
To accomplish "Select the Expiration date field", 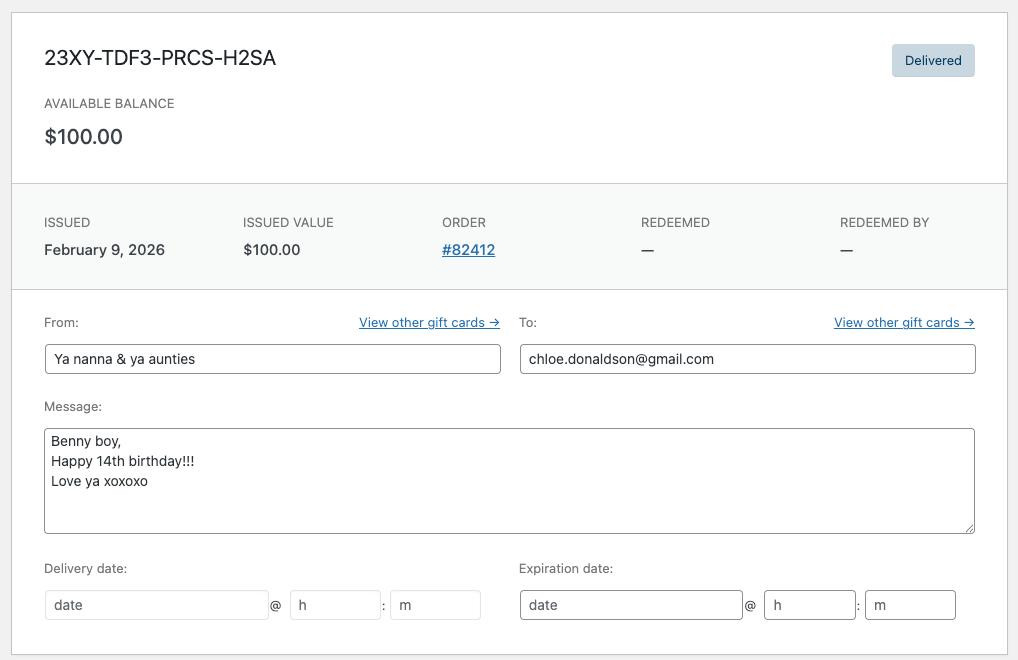I will (x=631, y=605).
